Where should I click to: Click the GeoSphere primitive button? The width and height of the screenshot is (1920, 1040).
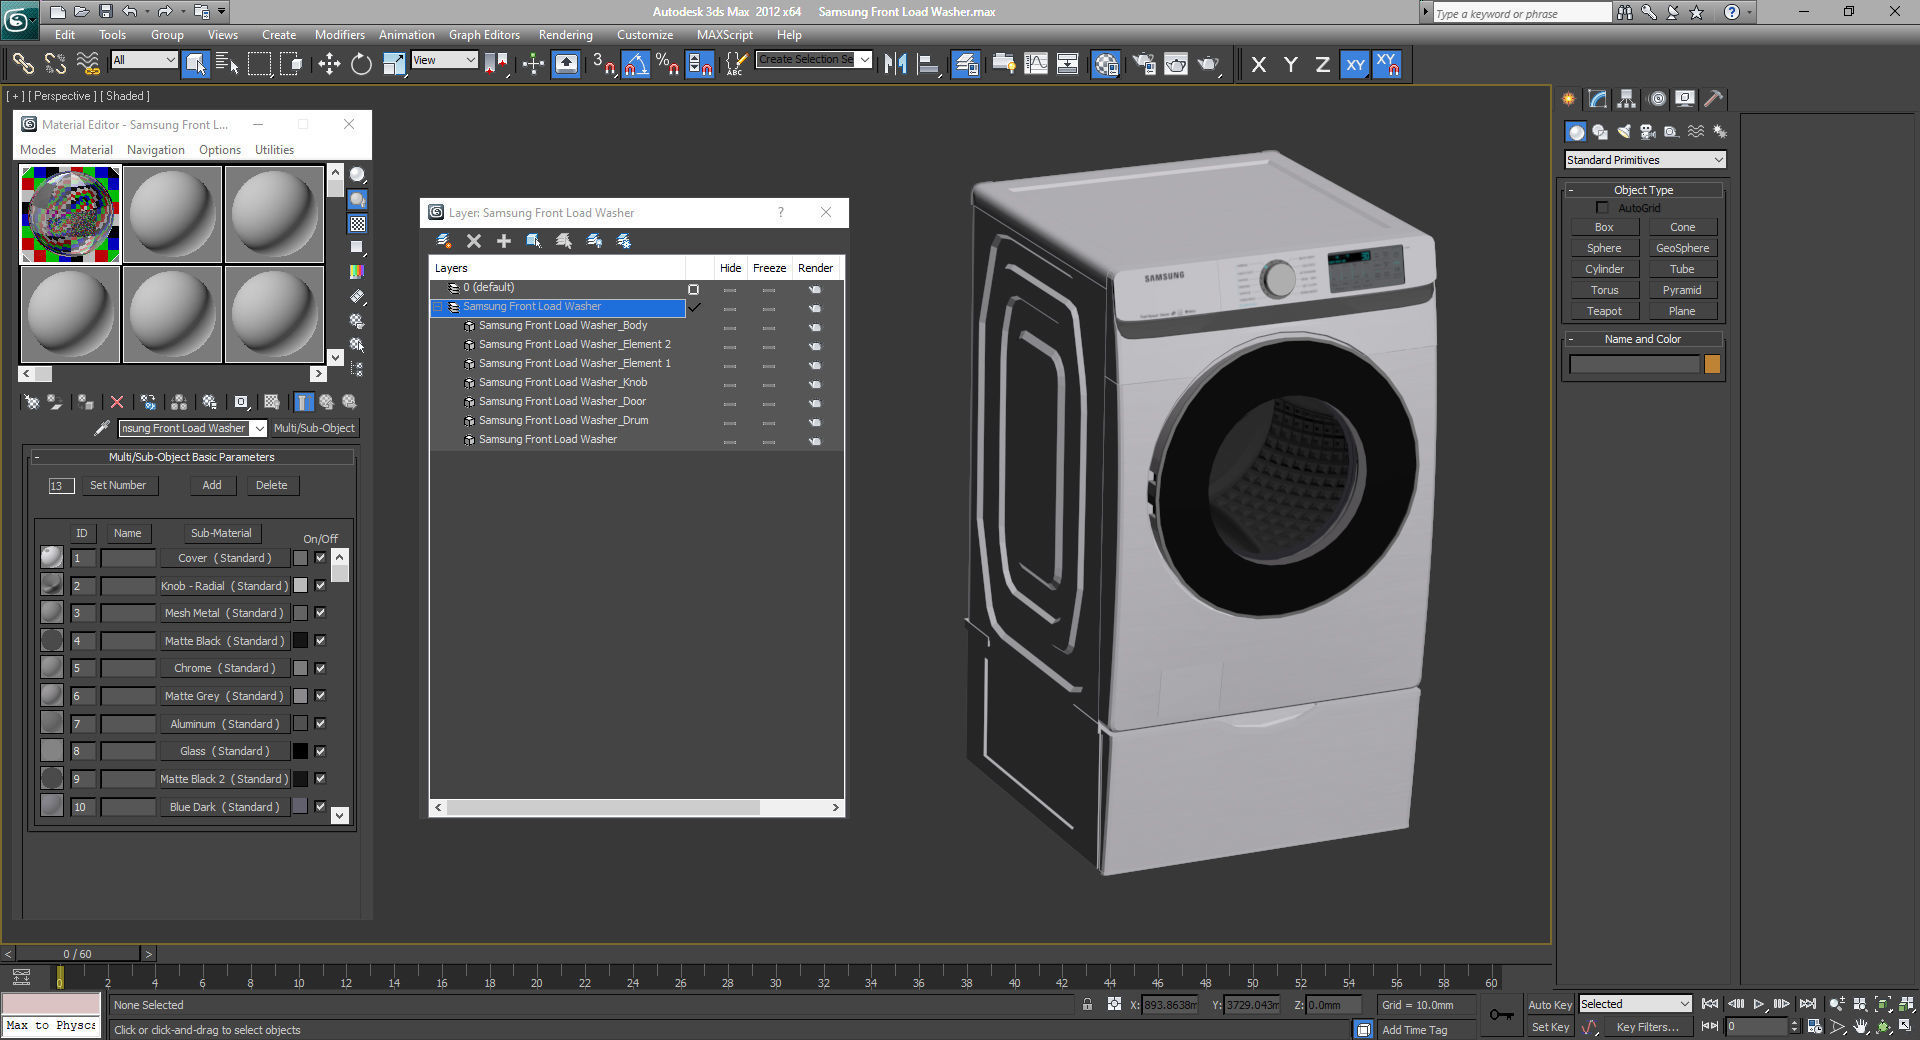coord(1682,248)
